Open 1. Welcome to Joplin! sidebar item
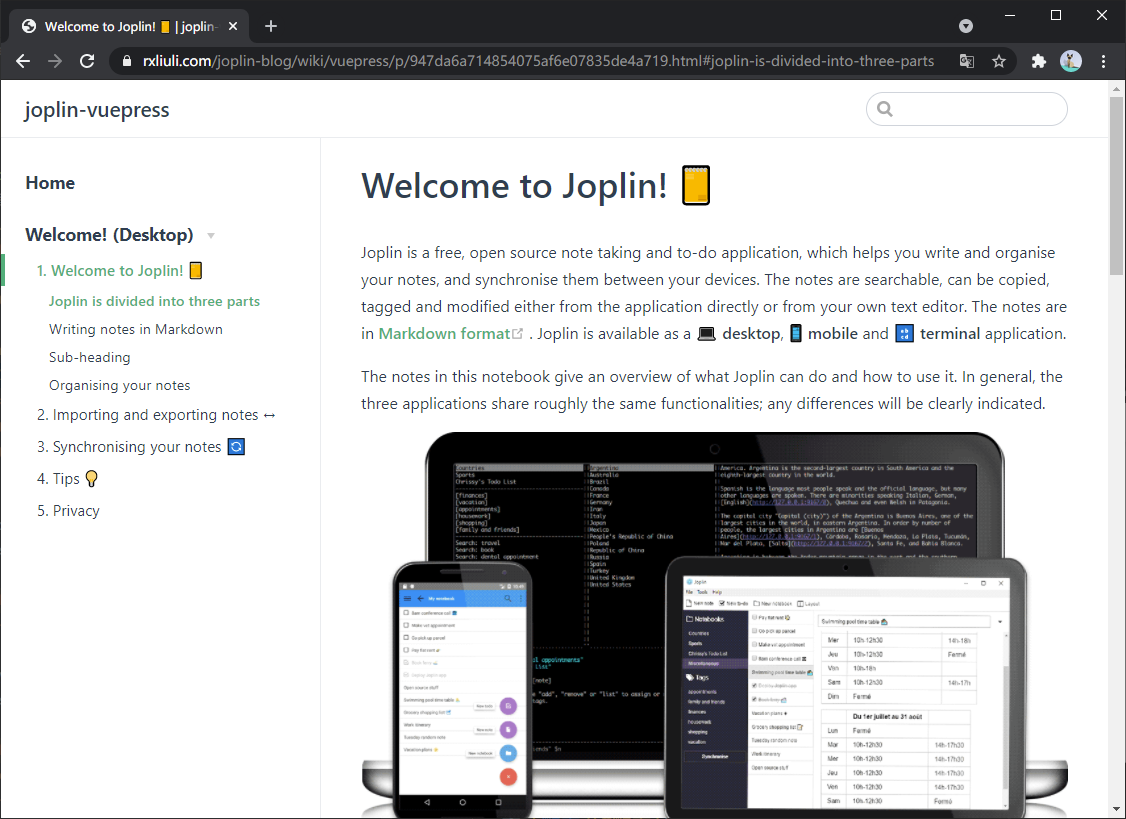This screenshot has width=1126, height=819. pos(119,271)
